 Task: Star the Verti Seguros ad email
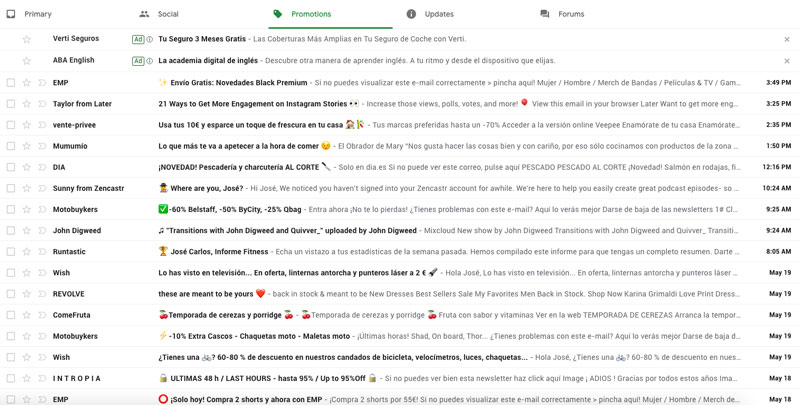point(27,40)
